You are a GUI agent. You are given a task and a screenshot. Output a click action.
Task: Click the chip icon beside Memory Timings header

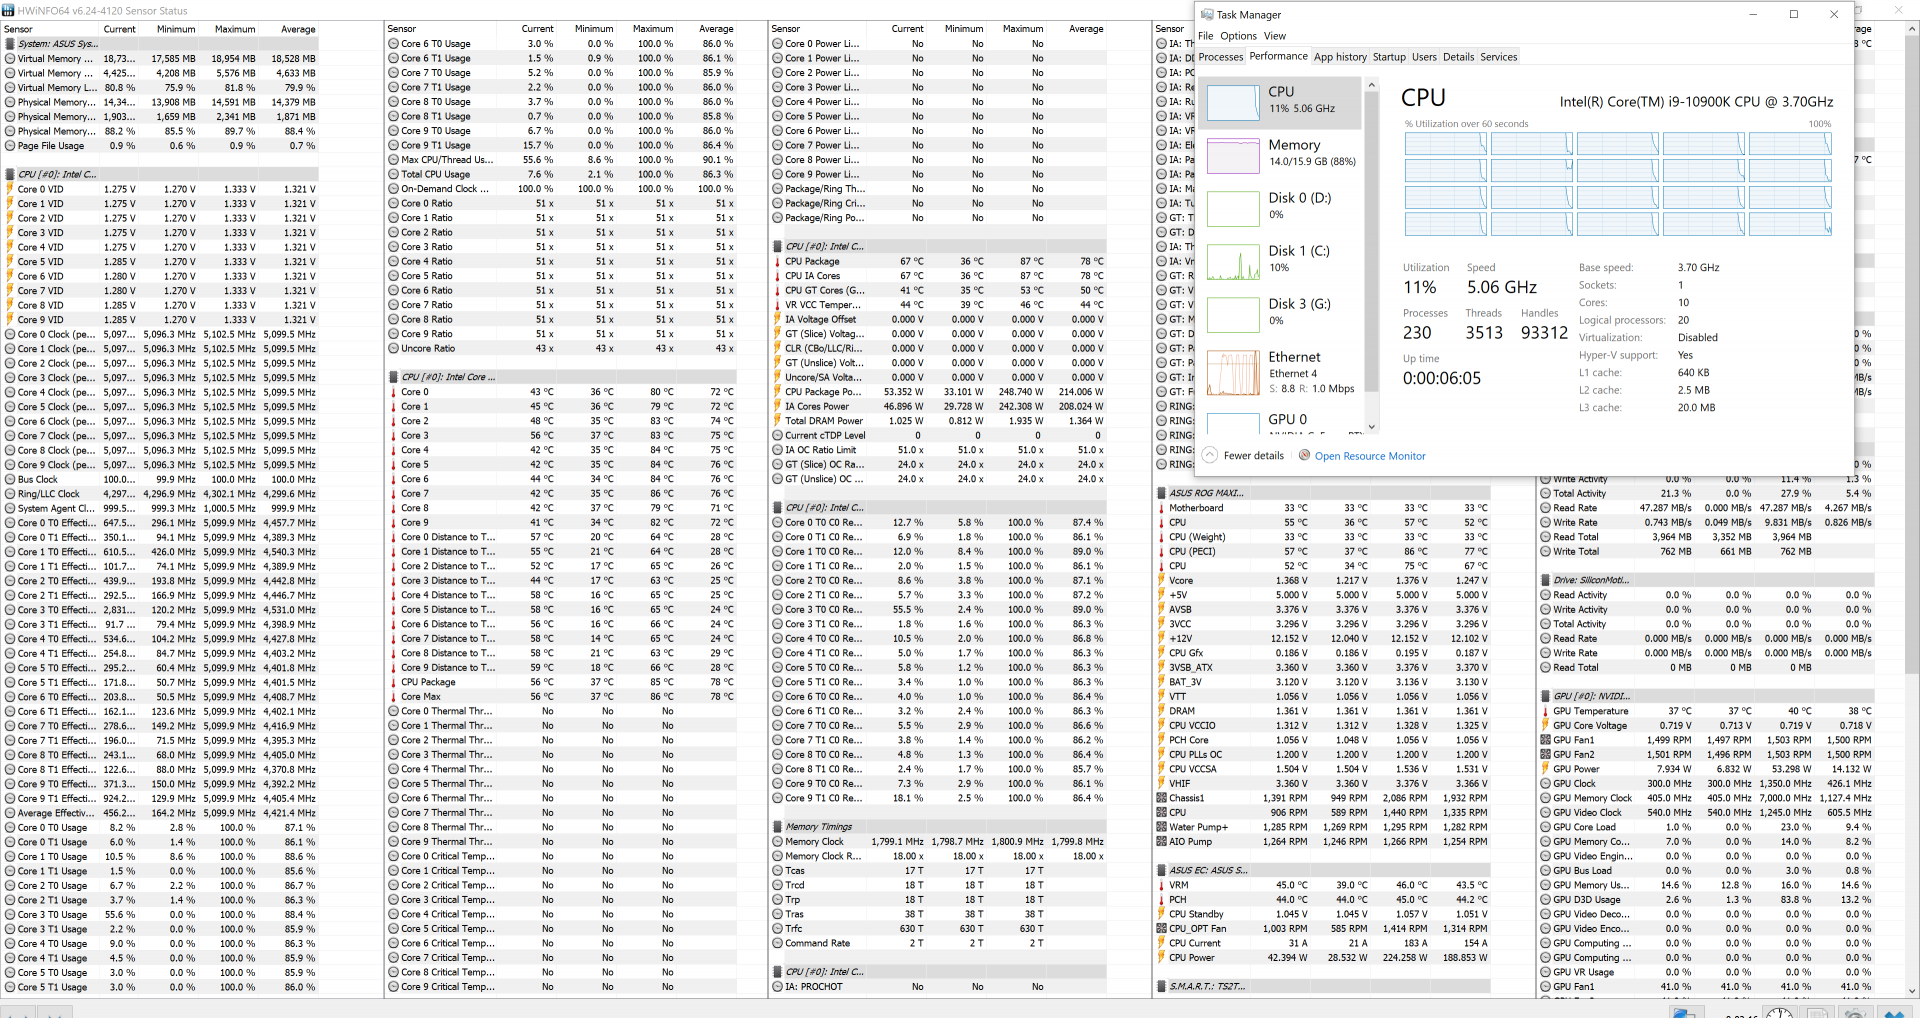click(778, 827)
